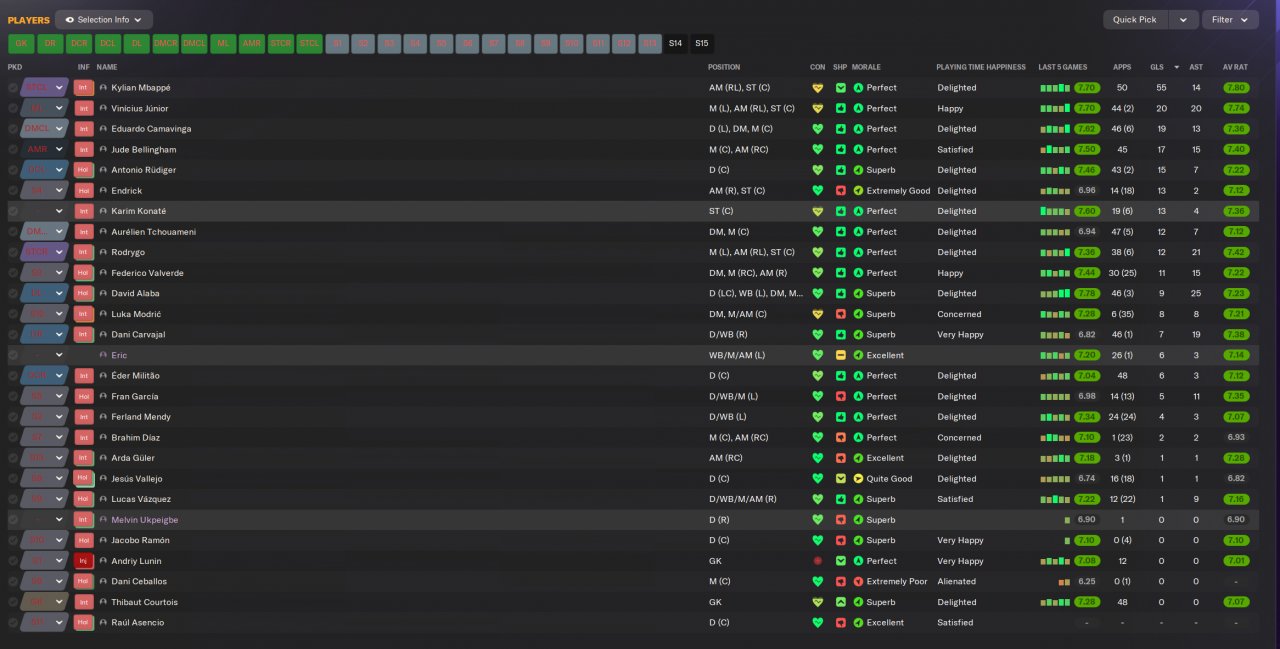Click Jude Bellingham's Int status badge

point(84,150)
